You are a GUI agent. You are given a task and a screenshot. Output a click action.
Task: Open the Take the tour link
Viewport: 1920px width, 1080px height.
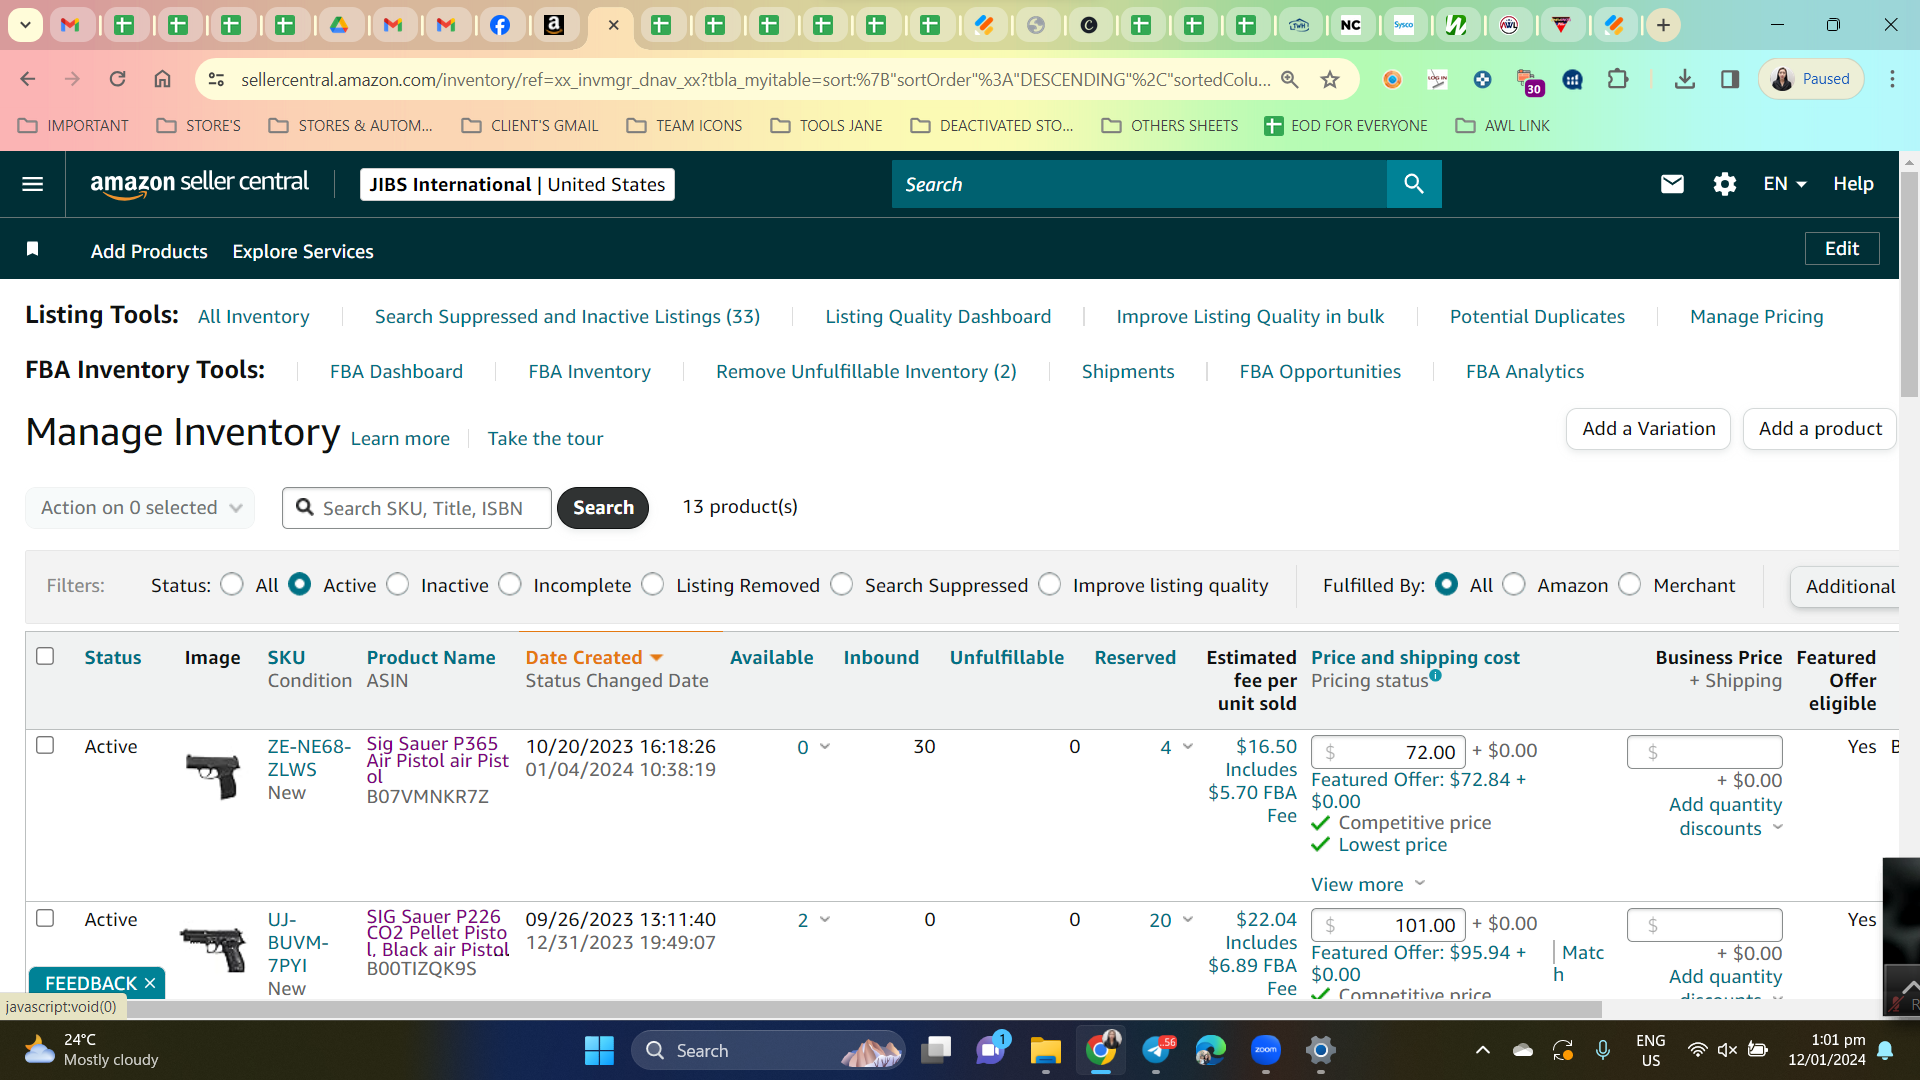(x=545, y=439)
